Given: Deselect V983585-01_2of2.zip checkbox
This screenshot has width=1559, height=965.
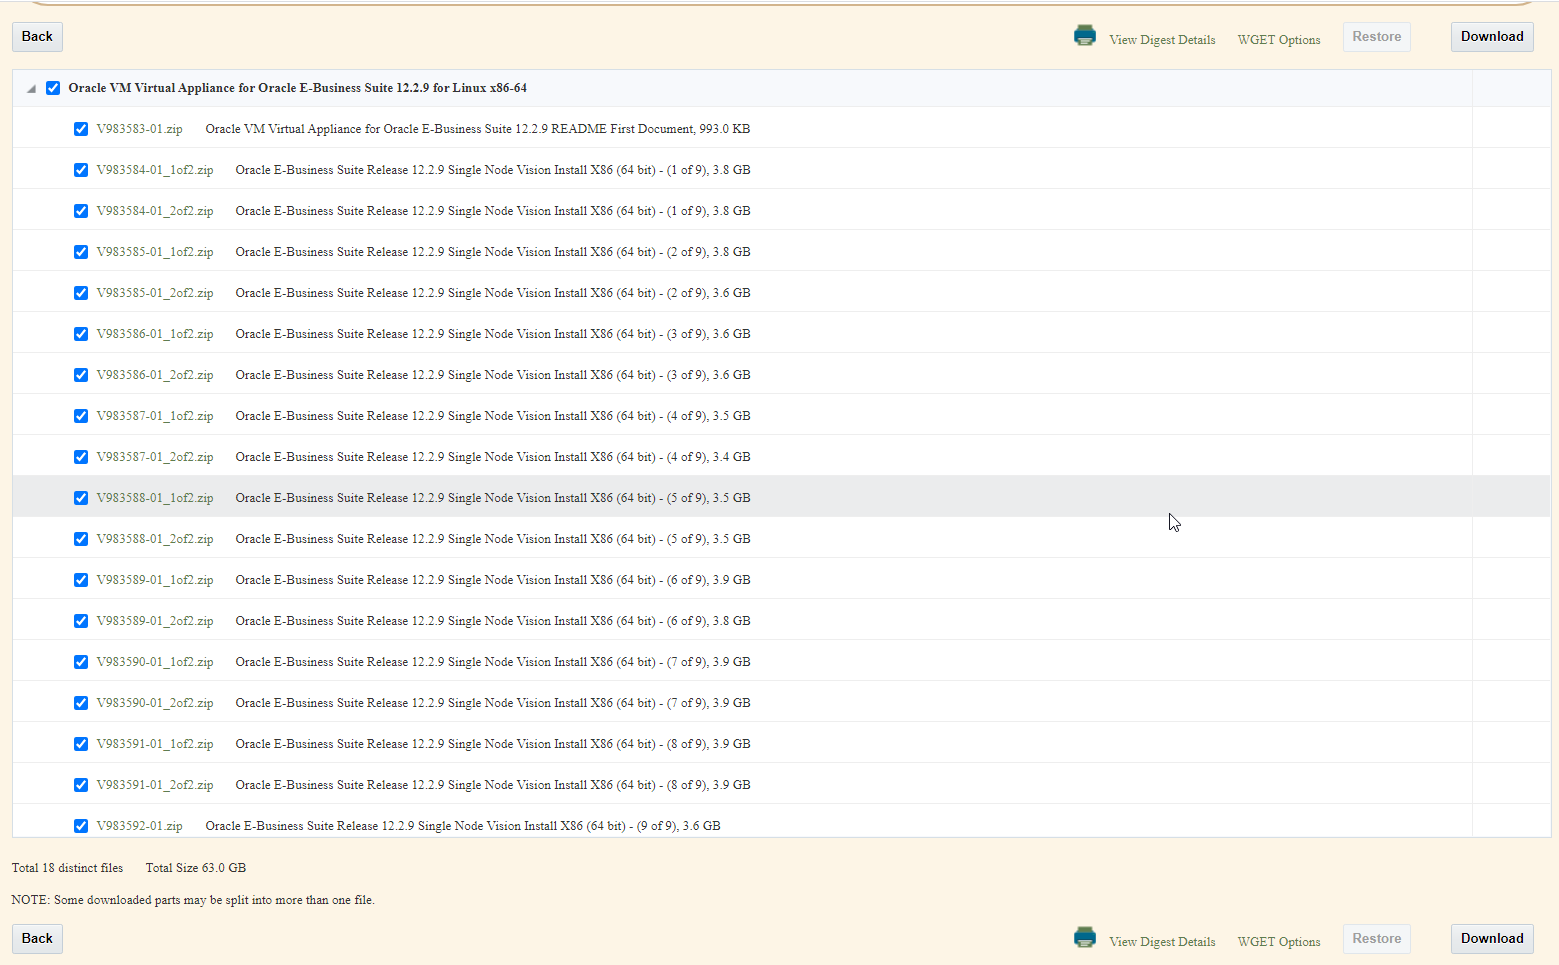Looking at the screenshot, I should coord(81,293).
